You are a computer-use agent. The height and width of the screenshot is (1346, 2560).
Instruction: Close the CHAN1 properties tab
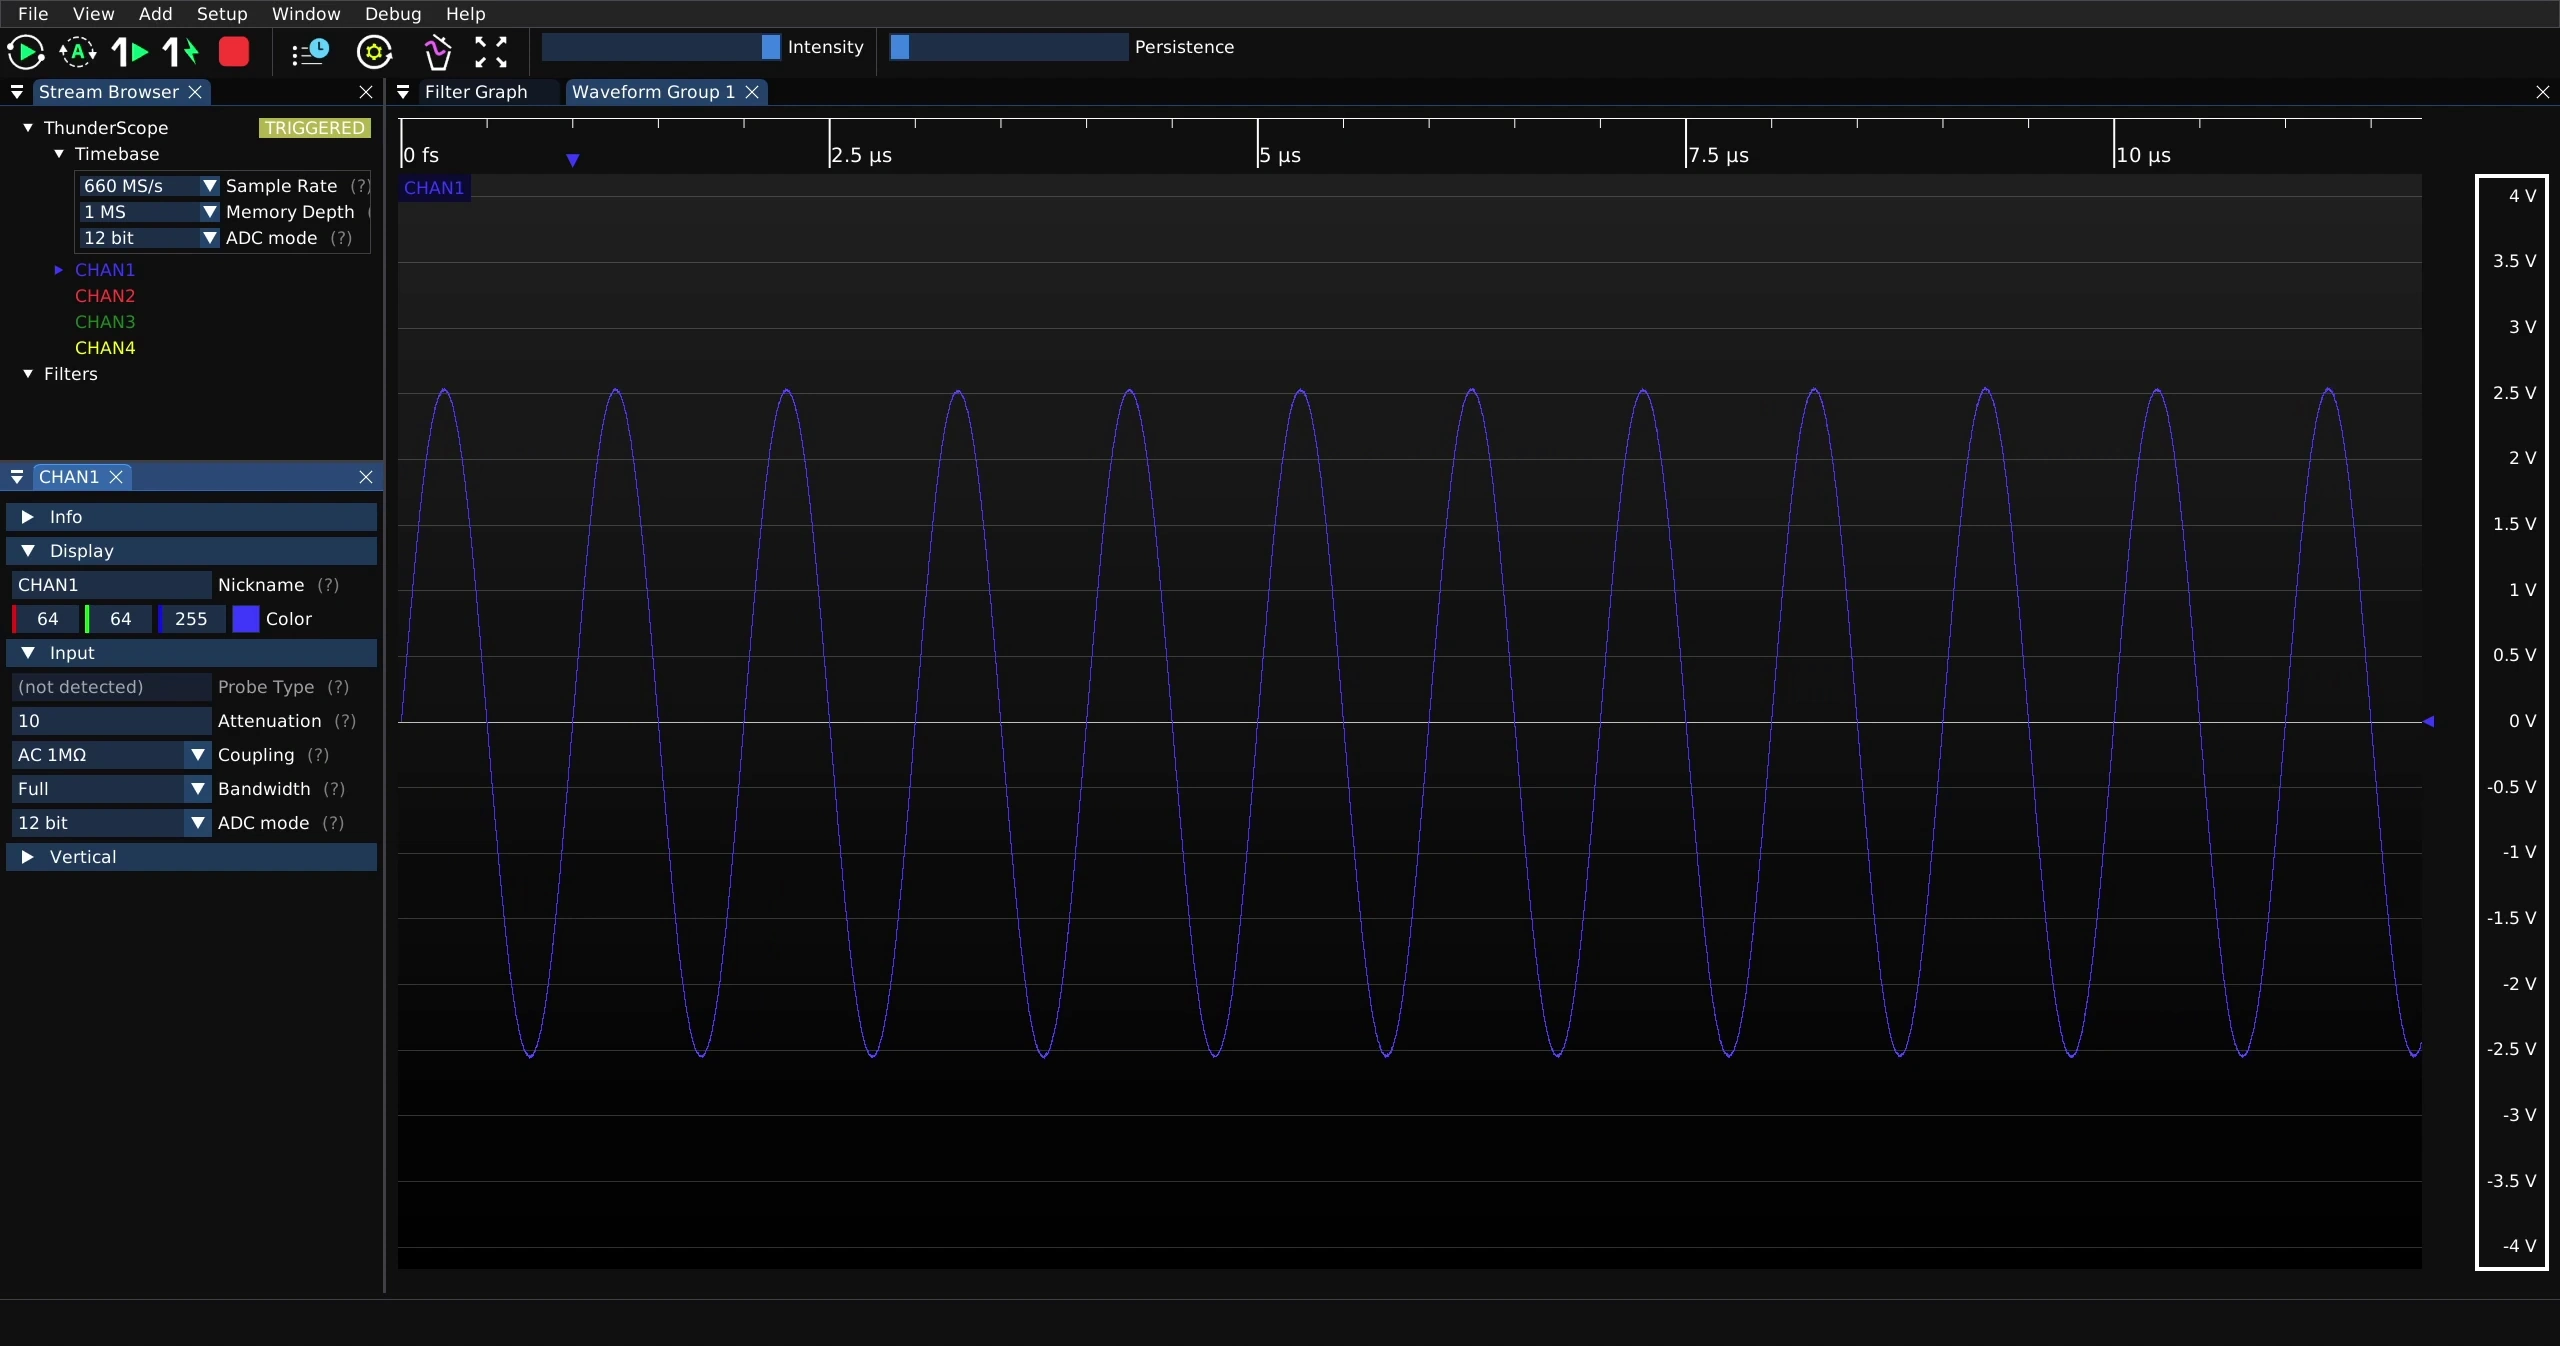(x=116, y=477)
